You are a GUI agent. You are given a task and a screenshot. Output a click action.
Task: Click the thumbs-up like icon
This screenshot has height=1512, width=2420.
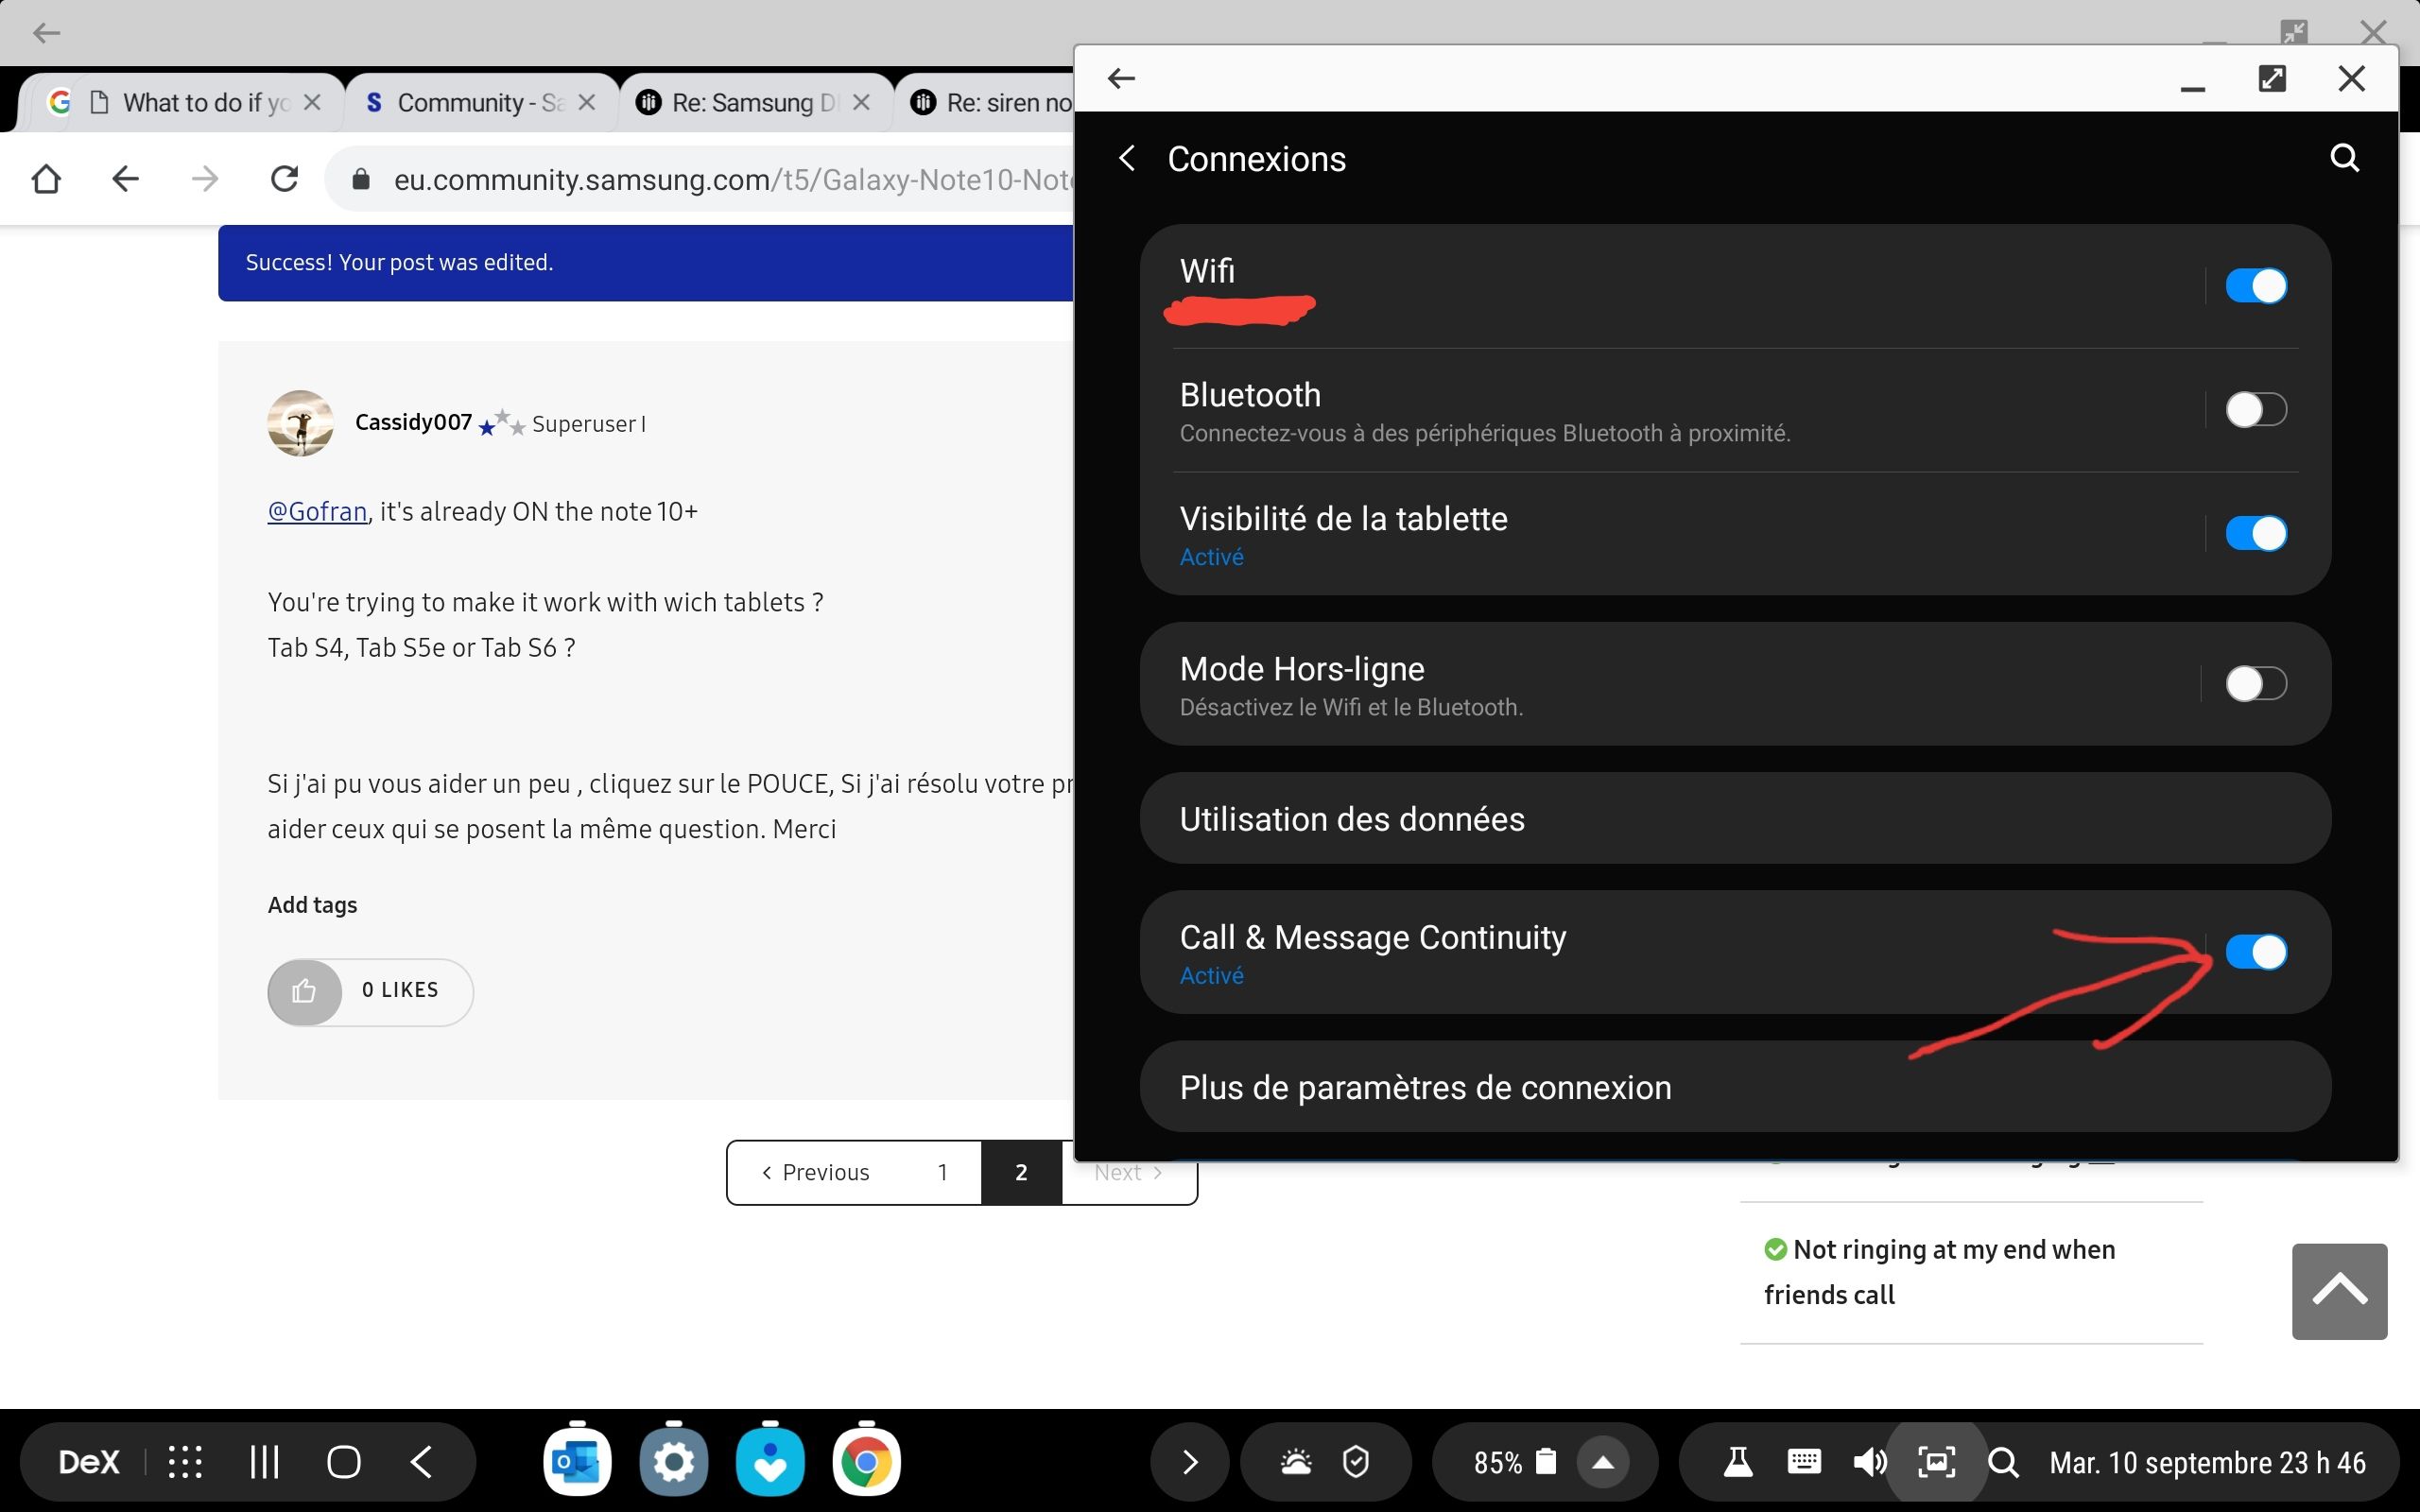pyautogui.click(x=305, y=991)
